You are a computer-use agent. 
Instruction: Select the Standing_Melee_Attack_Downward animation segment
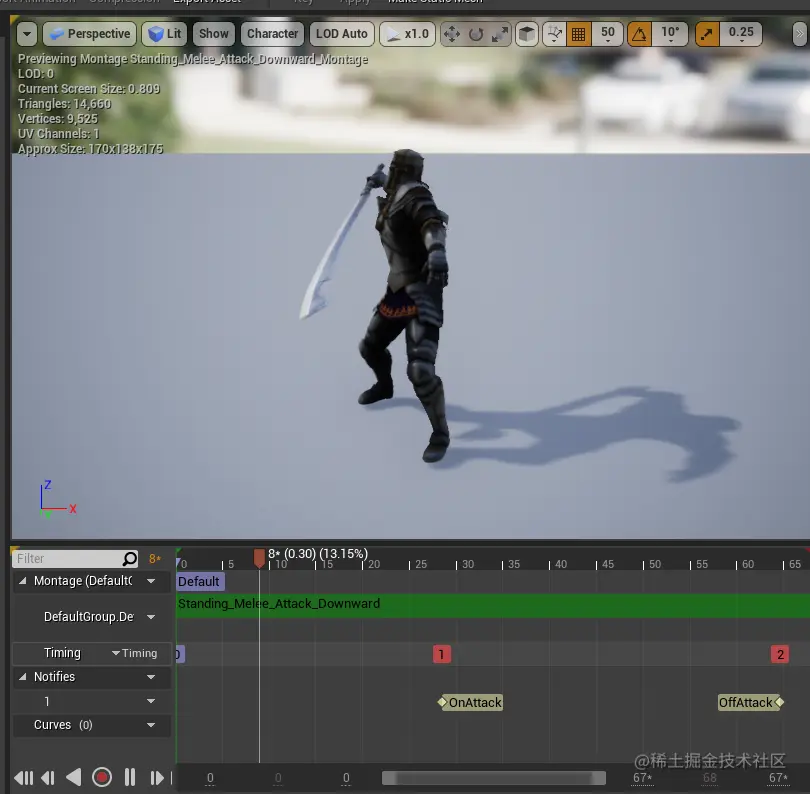coord(493,605)
